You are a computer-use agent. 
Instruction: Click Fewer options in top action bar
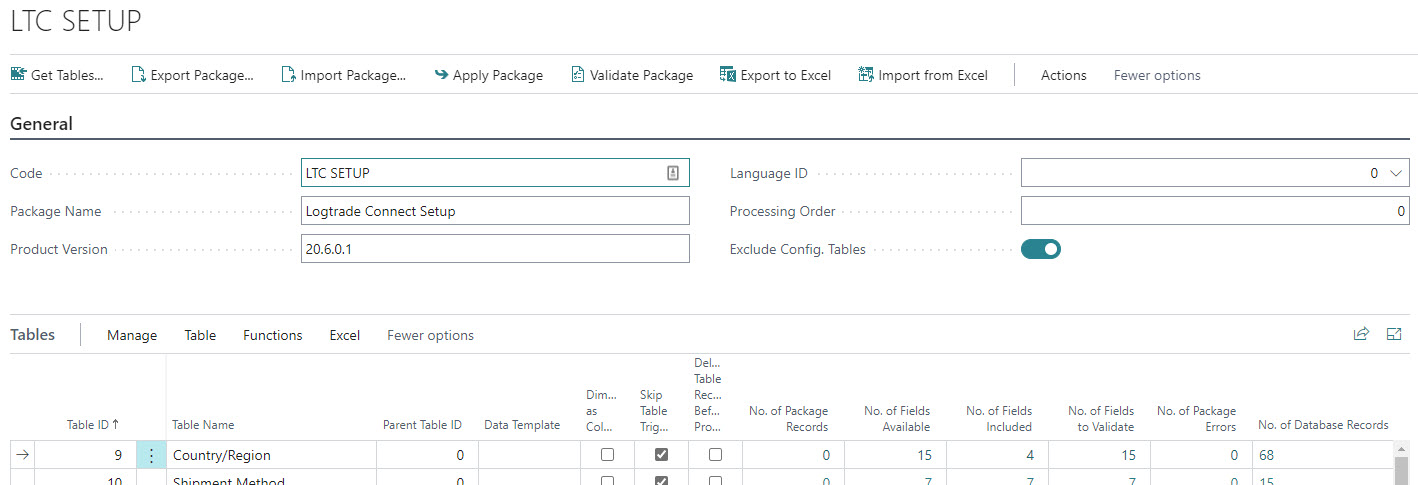1157,75
